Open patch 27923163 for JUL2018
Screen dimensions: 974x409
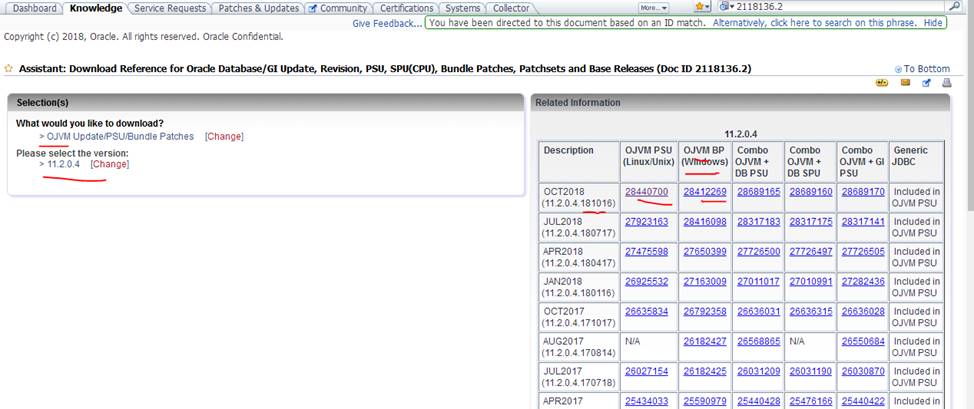pyautogui.click(x=647, y=221)
